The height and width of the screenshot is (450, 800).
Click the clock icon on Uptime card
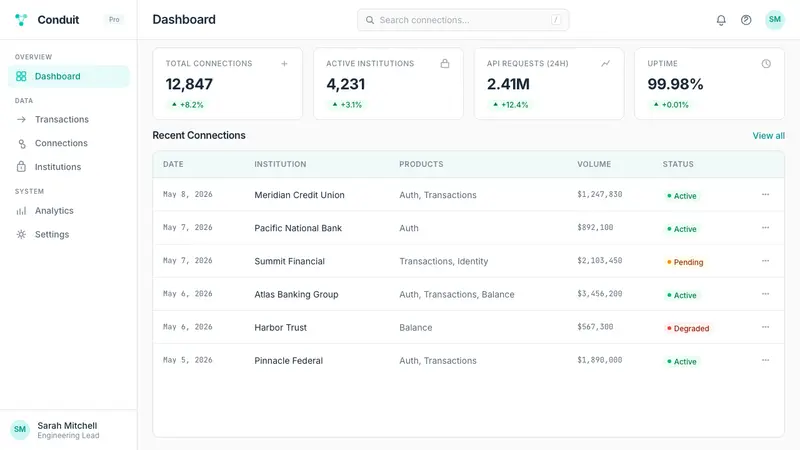pyautogui.click(x=766, y=64)
